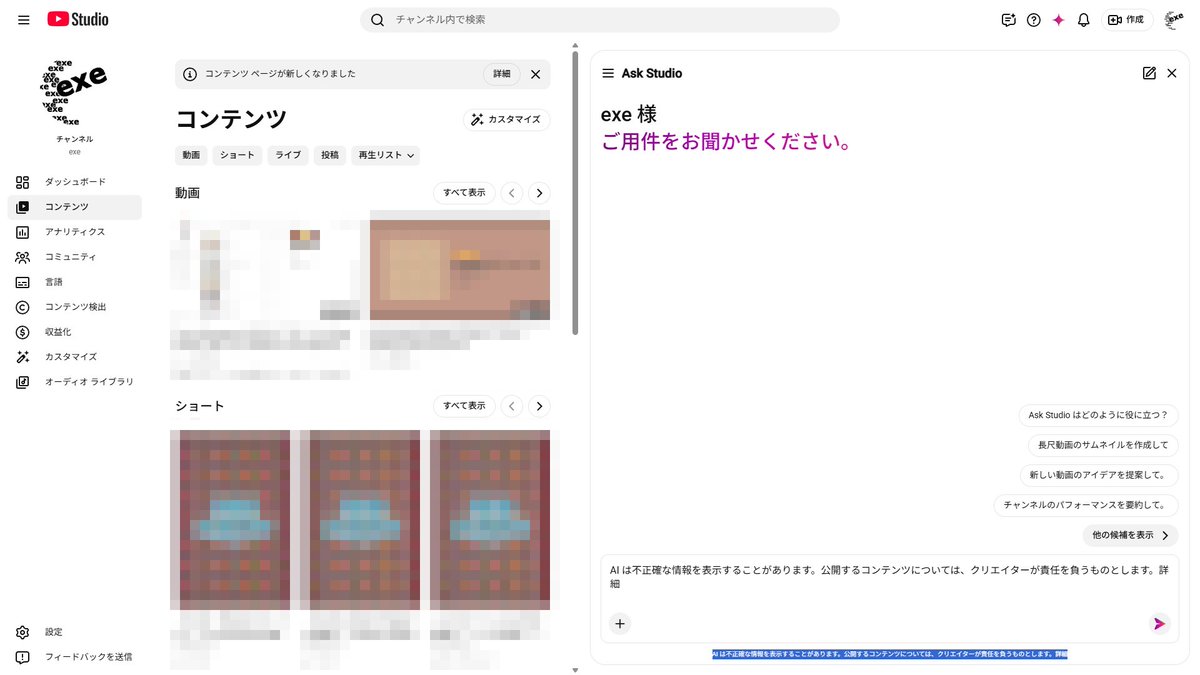Click next arrow in the 動画 section
Viewport: 1200px width, 675px height.
pyautogui.click(x=539, y=192)
